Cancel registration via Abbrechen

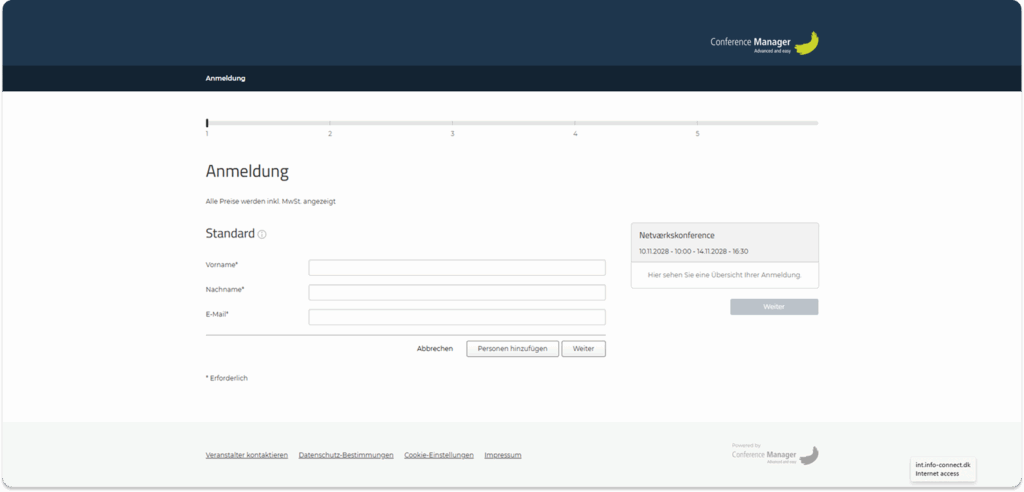click(435, 349)
